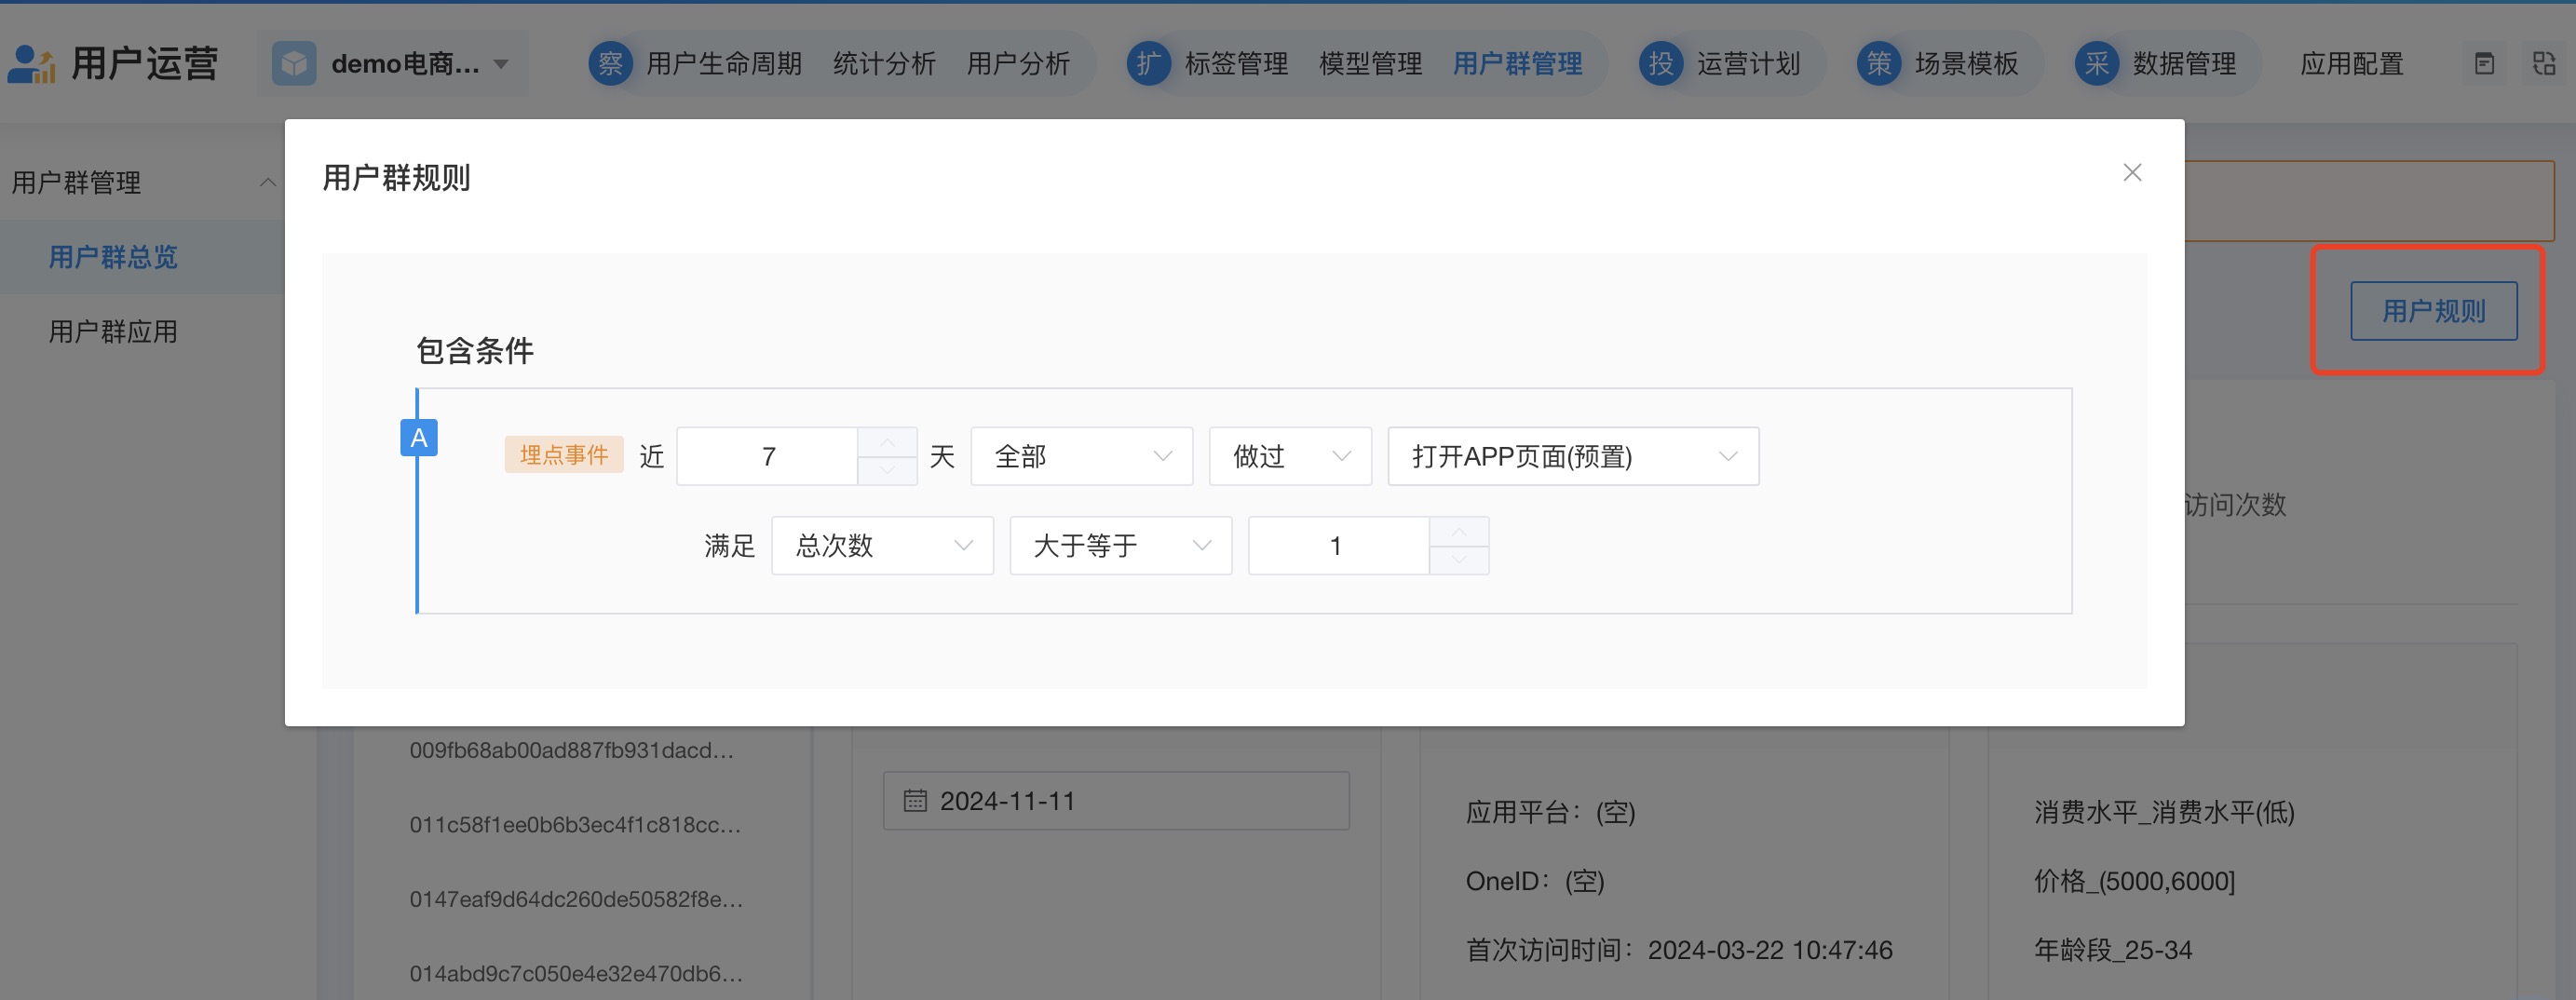The image size is (2576, 1000).
Task: Click the 察 circle icon
Action: tap(610, 64)
